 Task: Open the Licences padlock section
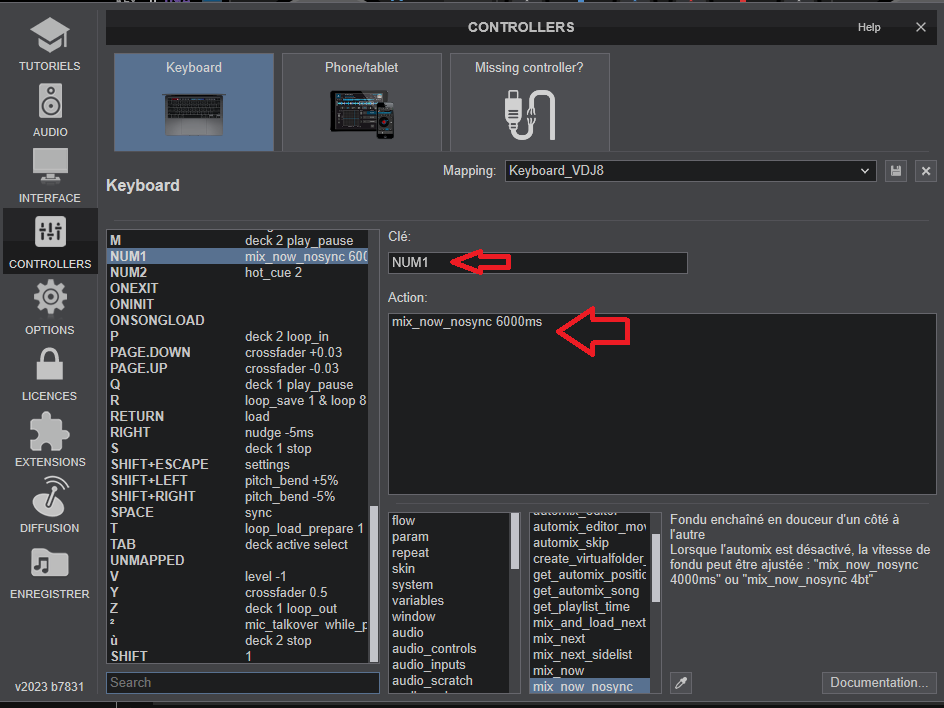[50, 373]
